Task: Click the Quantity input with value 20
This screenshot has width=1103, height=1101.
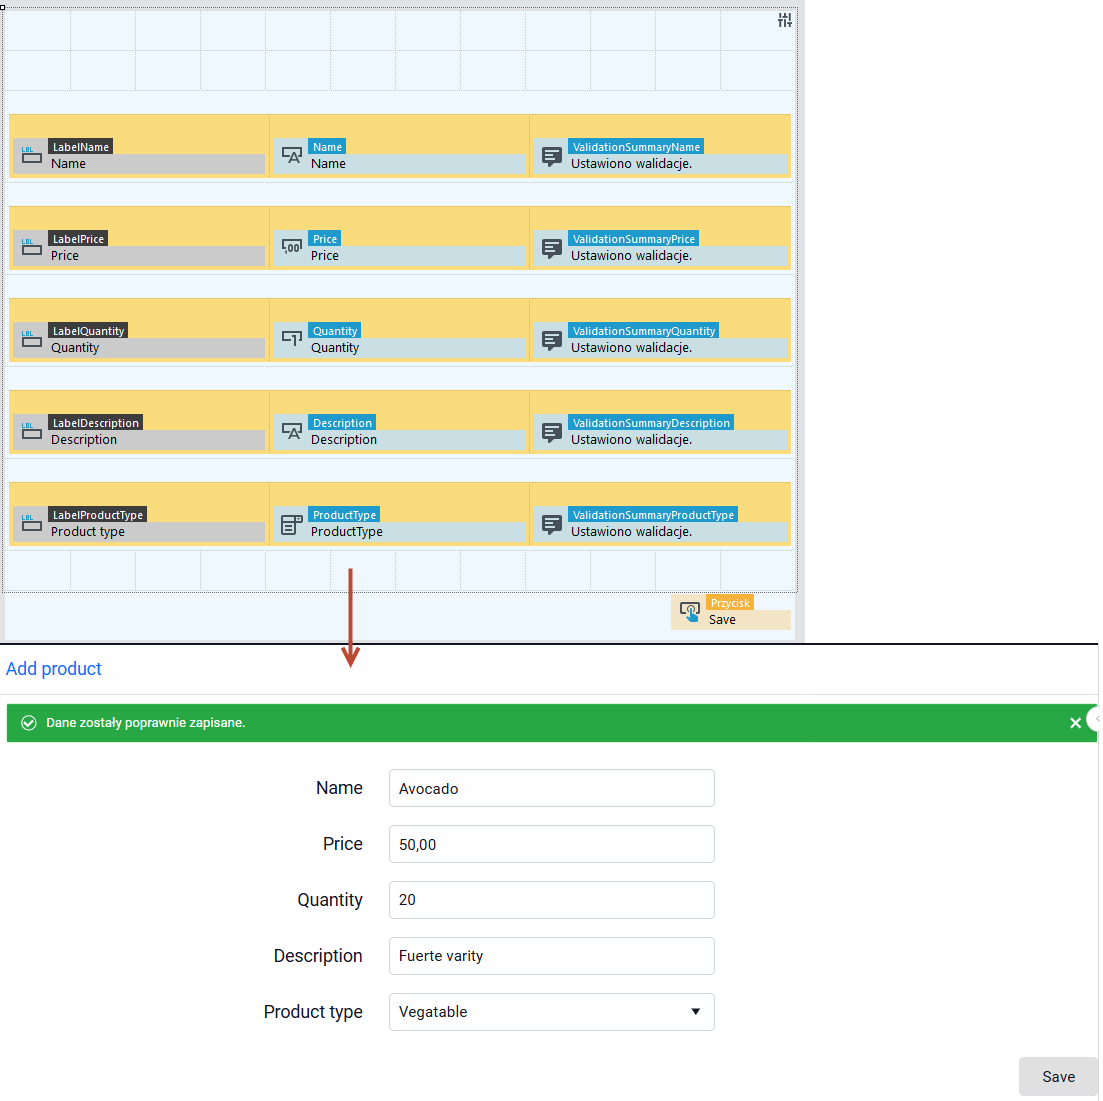Action: point(552,900)
